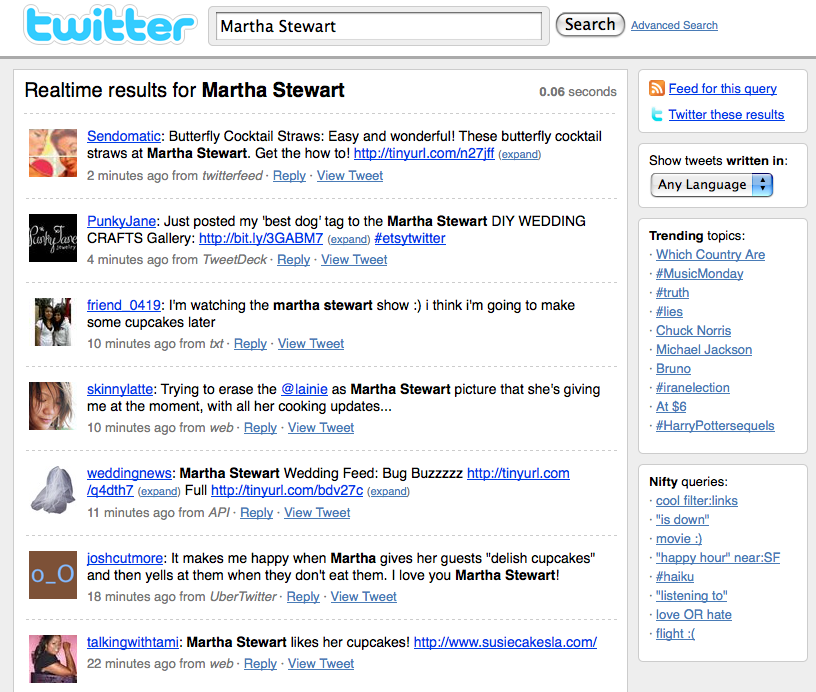The width and height of the screenshot is (816, 692).
Task: Run nifty query cool filter:links
Action: click(x=697, y=501)
